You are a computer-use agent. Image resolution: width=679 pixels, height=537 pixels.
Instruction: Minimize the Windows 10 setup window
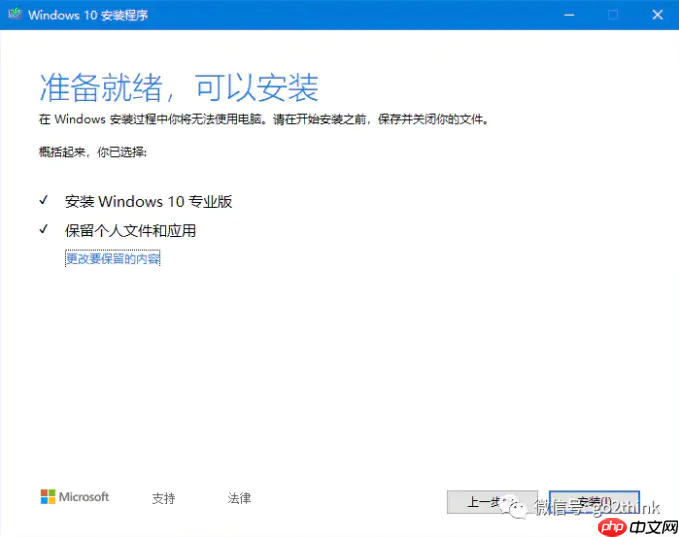tap(569, 15)
